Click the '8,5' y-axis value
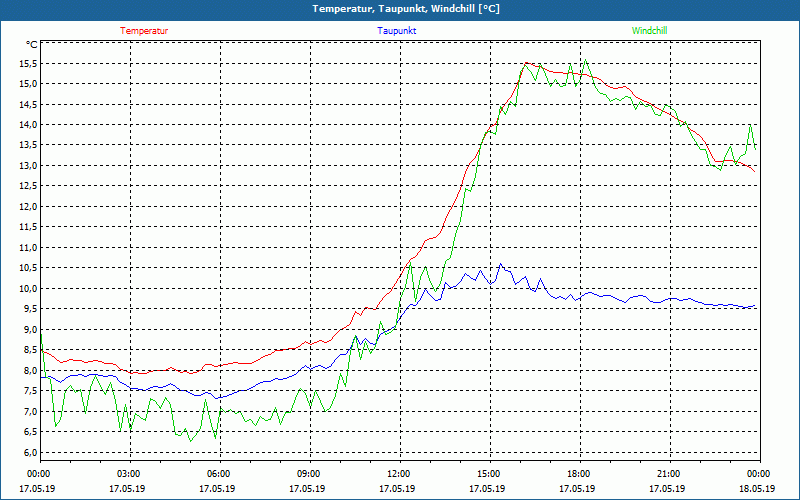800x500 pixels. coord(31,350)
